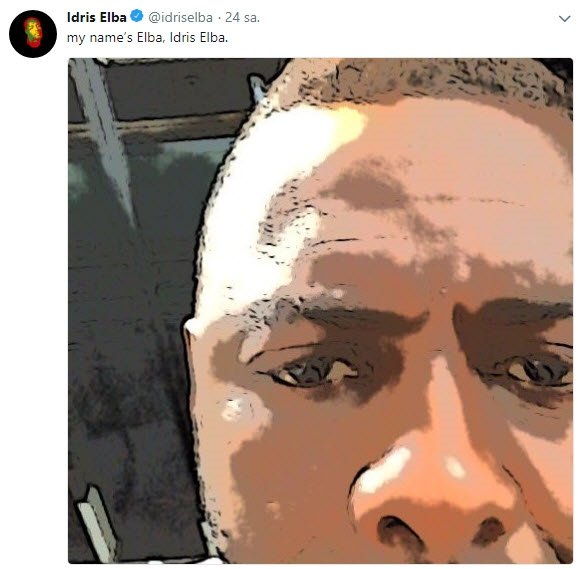
Task: Expand the tweet options chevron
Action: tap(564, 18)
